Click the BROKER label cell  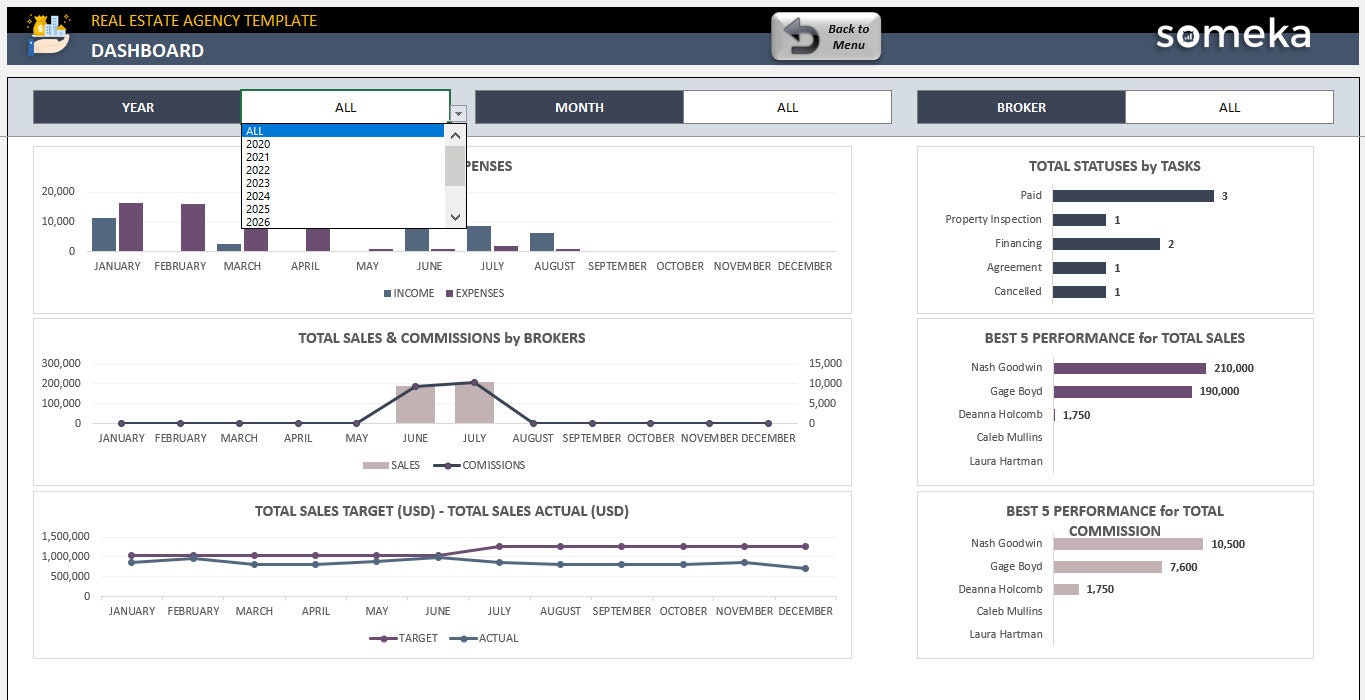[x=1021, y=107]
